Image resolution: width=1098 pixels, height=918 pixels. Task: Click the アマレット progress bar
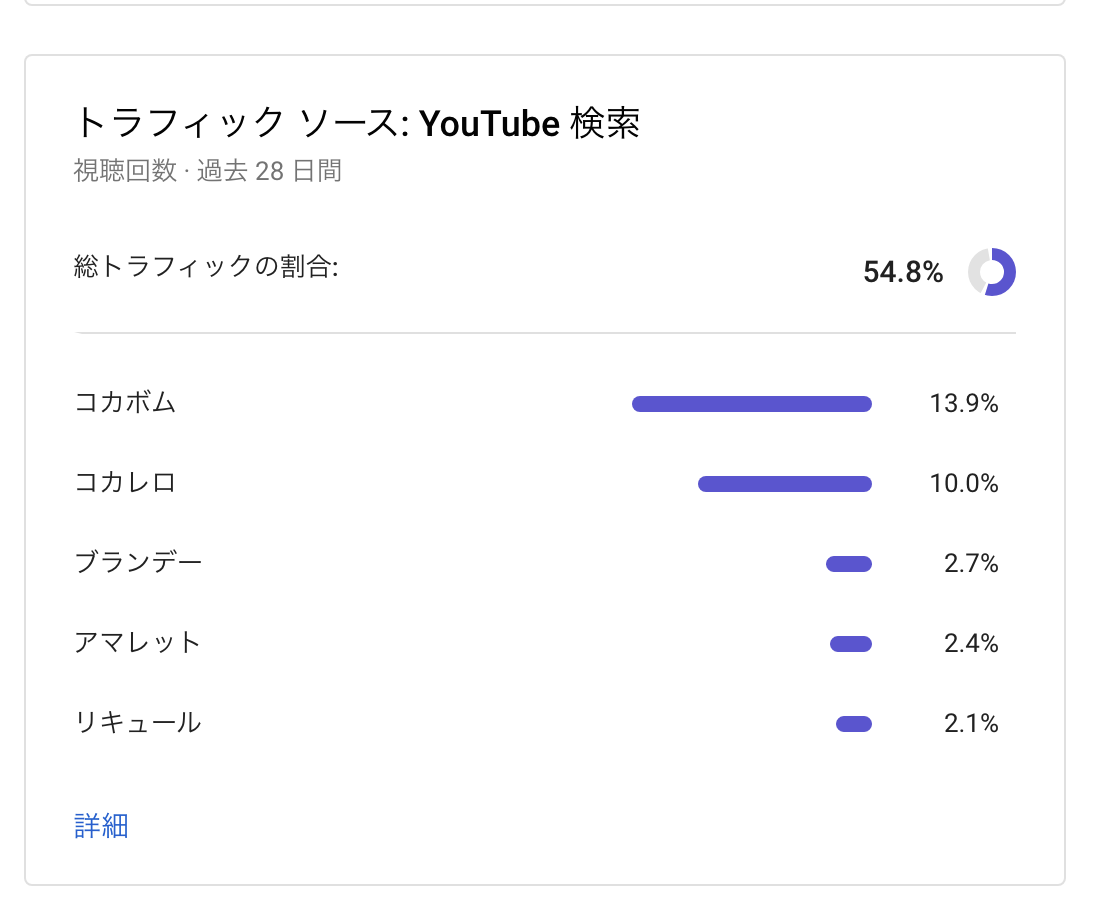[x=851, y=644]
